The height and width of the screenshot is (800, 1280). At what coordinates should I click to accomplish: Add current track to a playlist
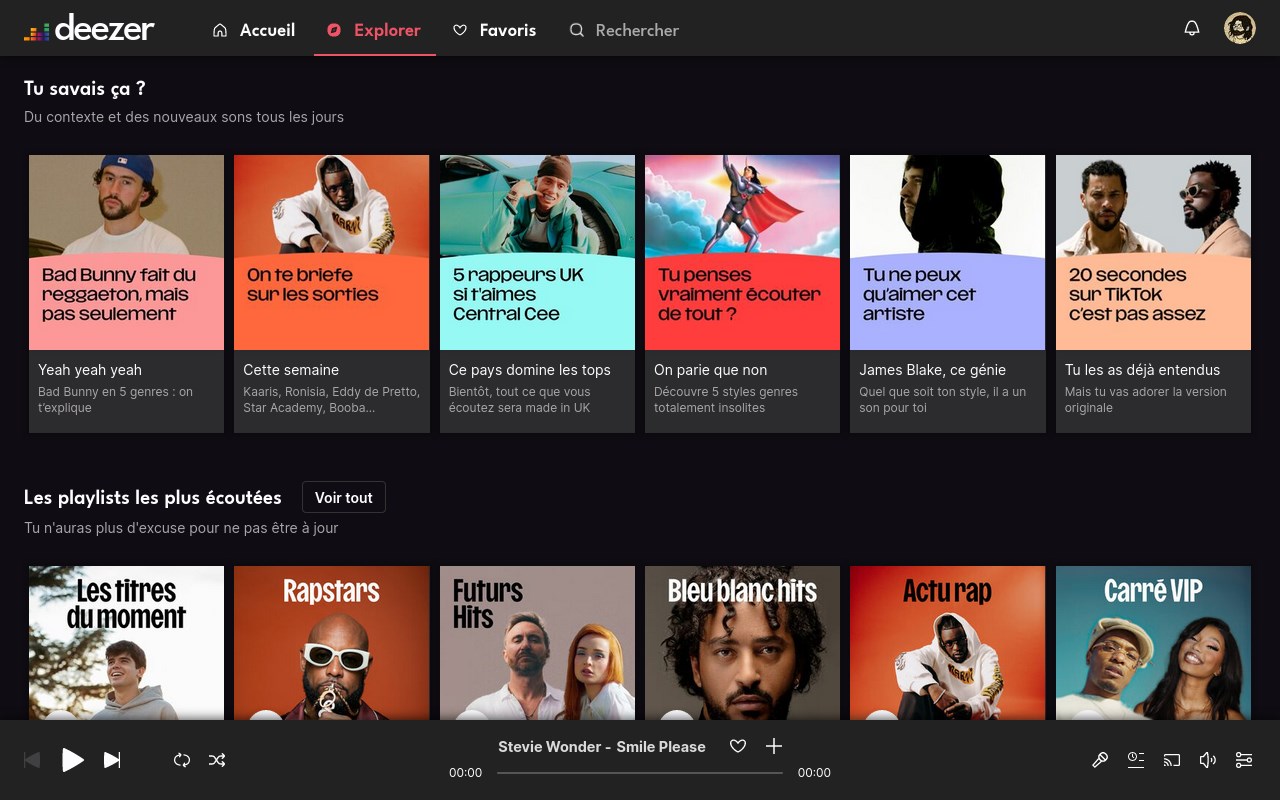(774, 746)
